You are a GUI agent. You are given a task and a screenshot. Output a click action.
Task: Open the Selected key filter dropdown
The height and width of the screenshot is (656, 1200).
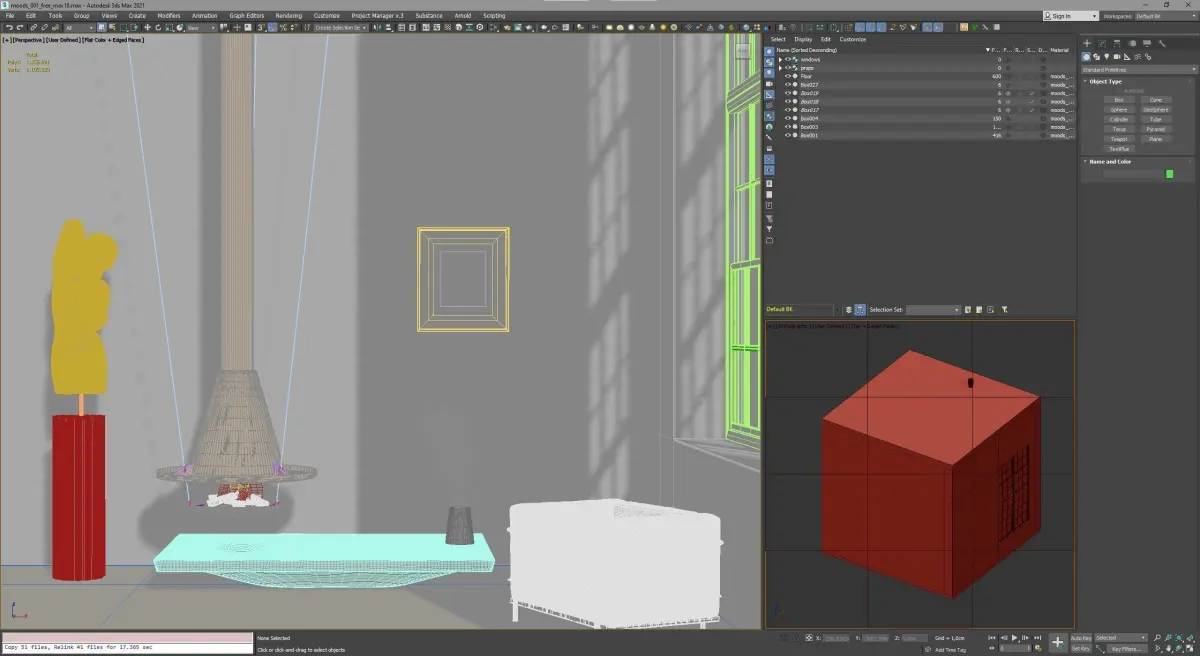1121,637
